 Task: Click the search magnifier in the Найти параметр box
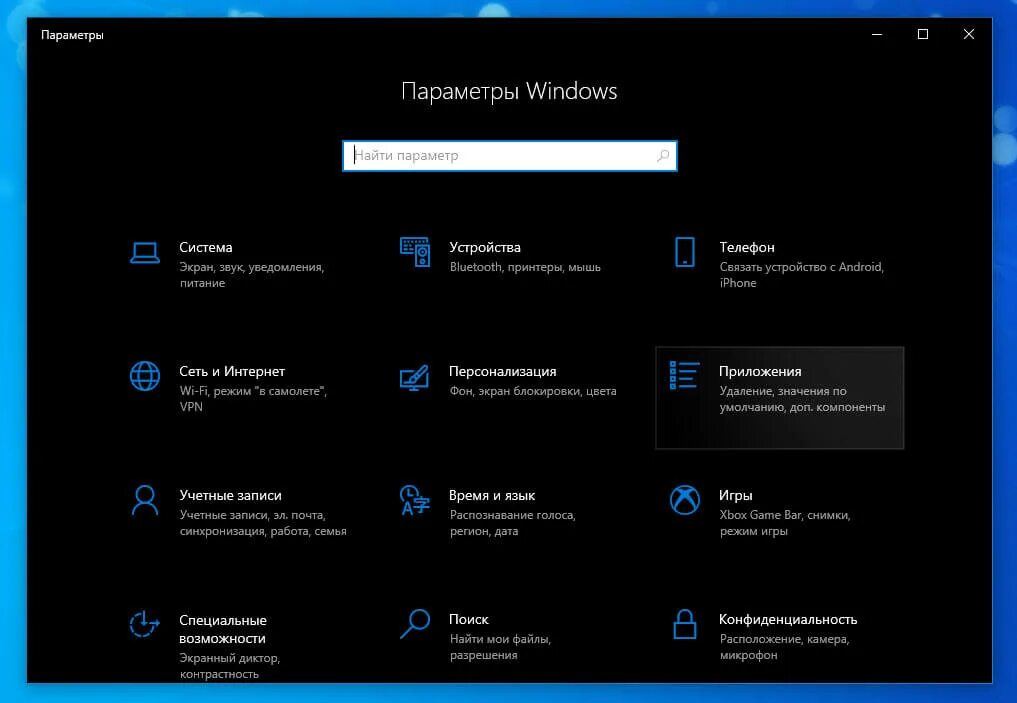[x=663, y=156]
